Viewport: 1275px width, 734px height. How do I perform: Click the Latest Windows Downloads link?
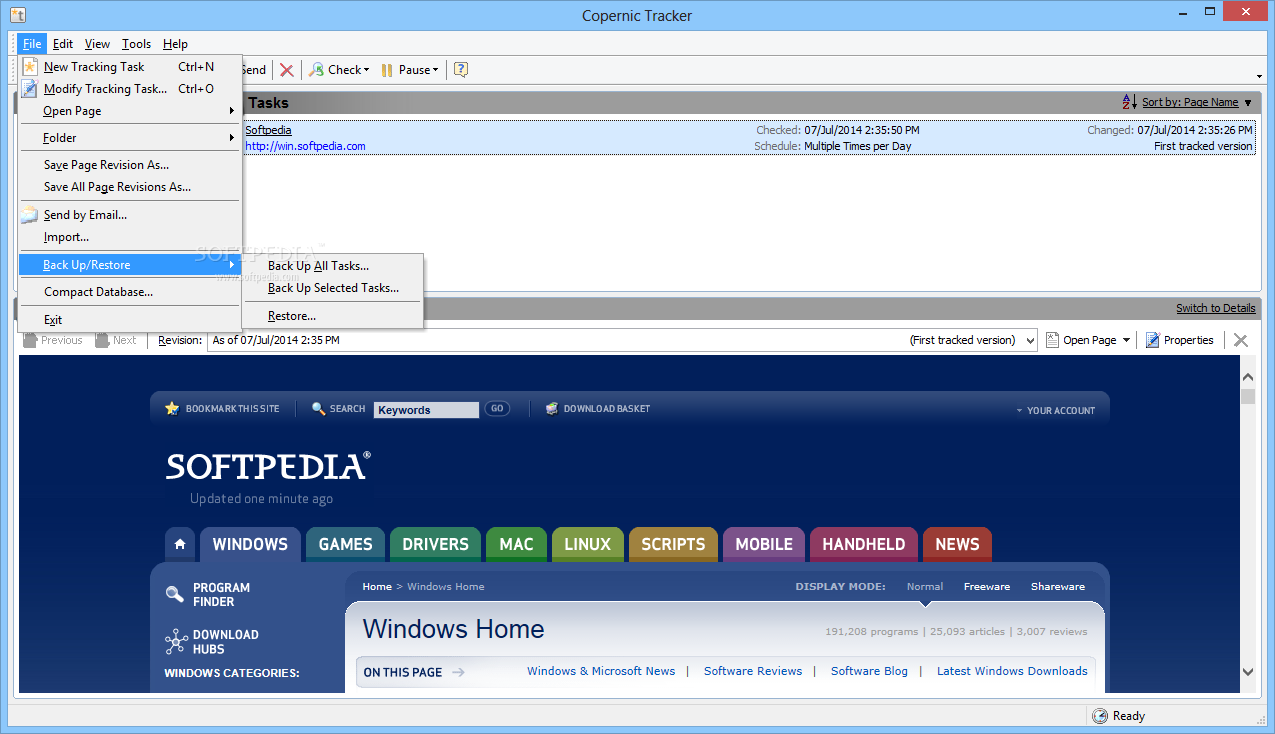[1012, 671]
